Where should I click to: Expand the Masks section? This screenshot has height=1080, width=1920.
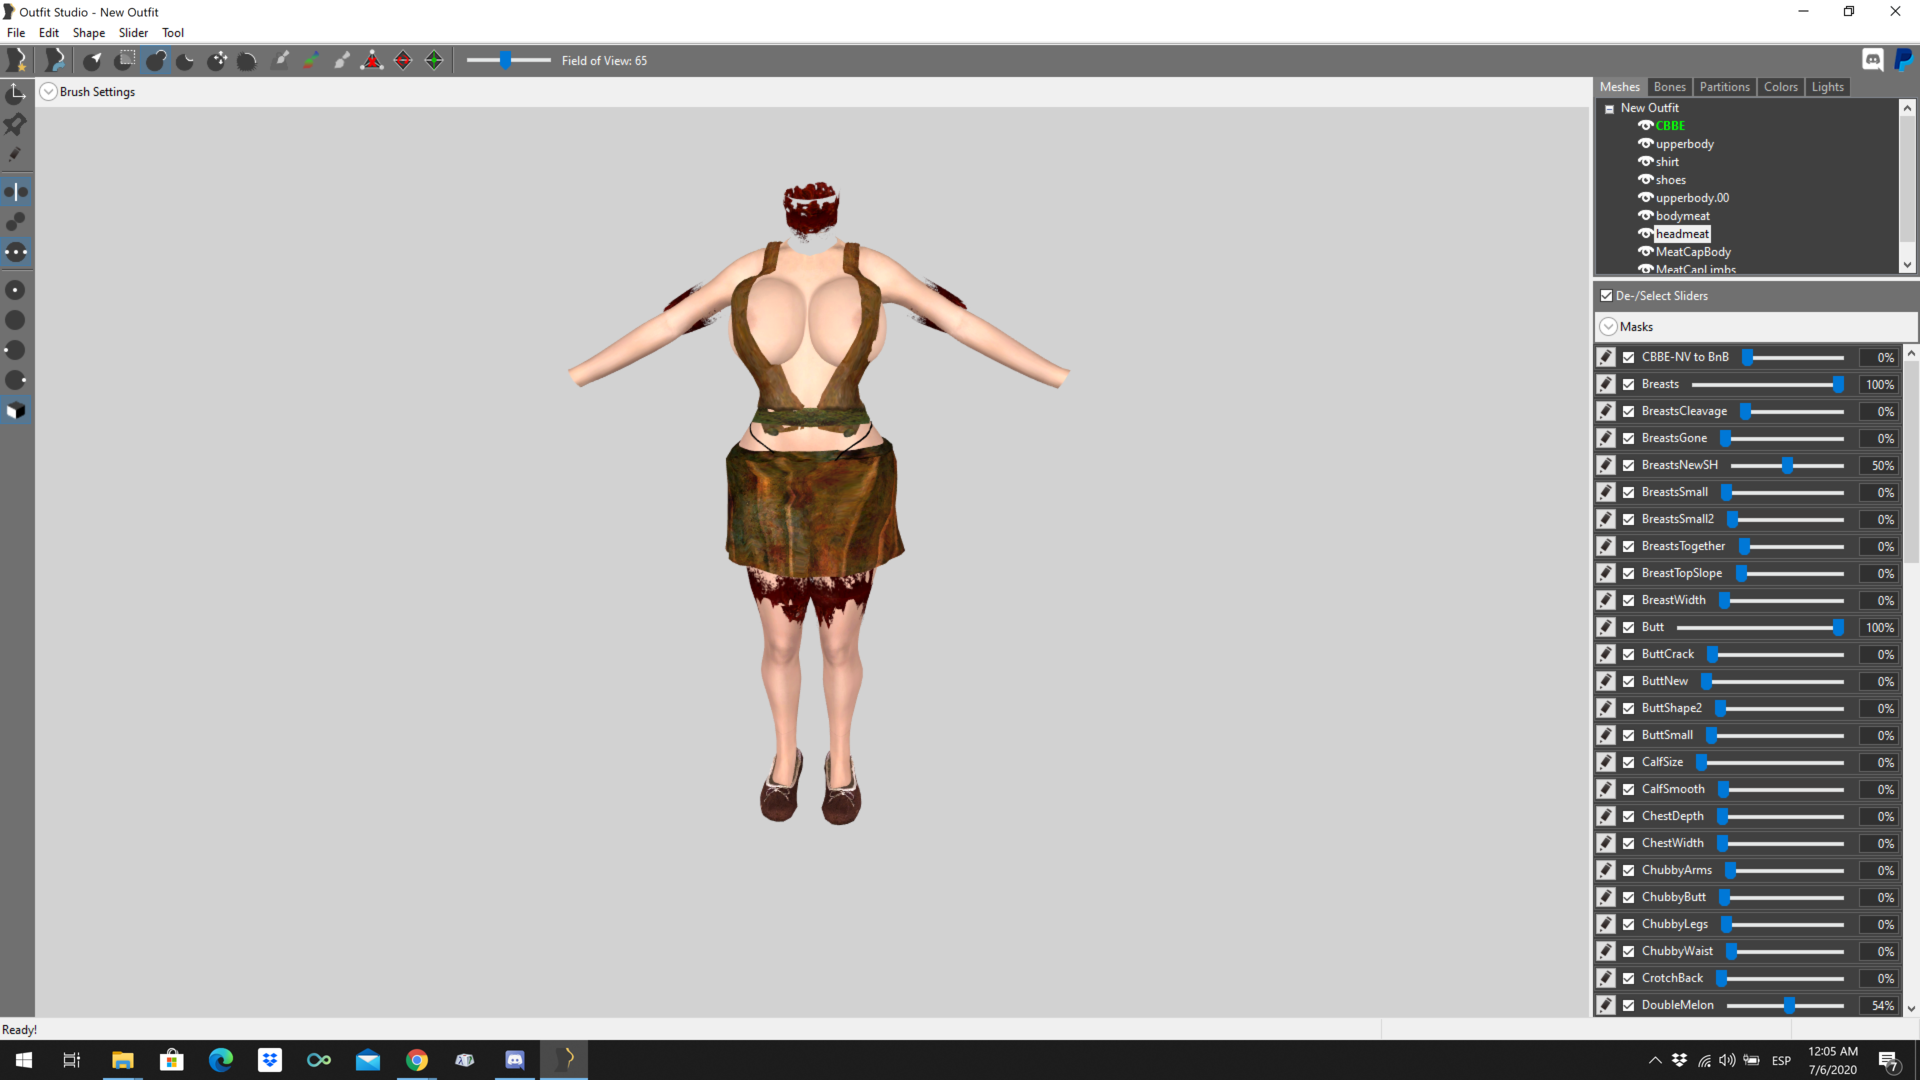click(1608, 327)
